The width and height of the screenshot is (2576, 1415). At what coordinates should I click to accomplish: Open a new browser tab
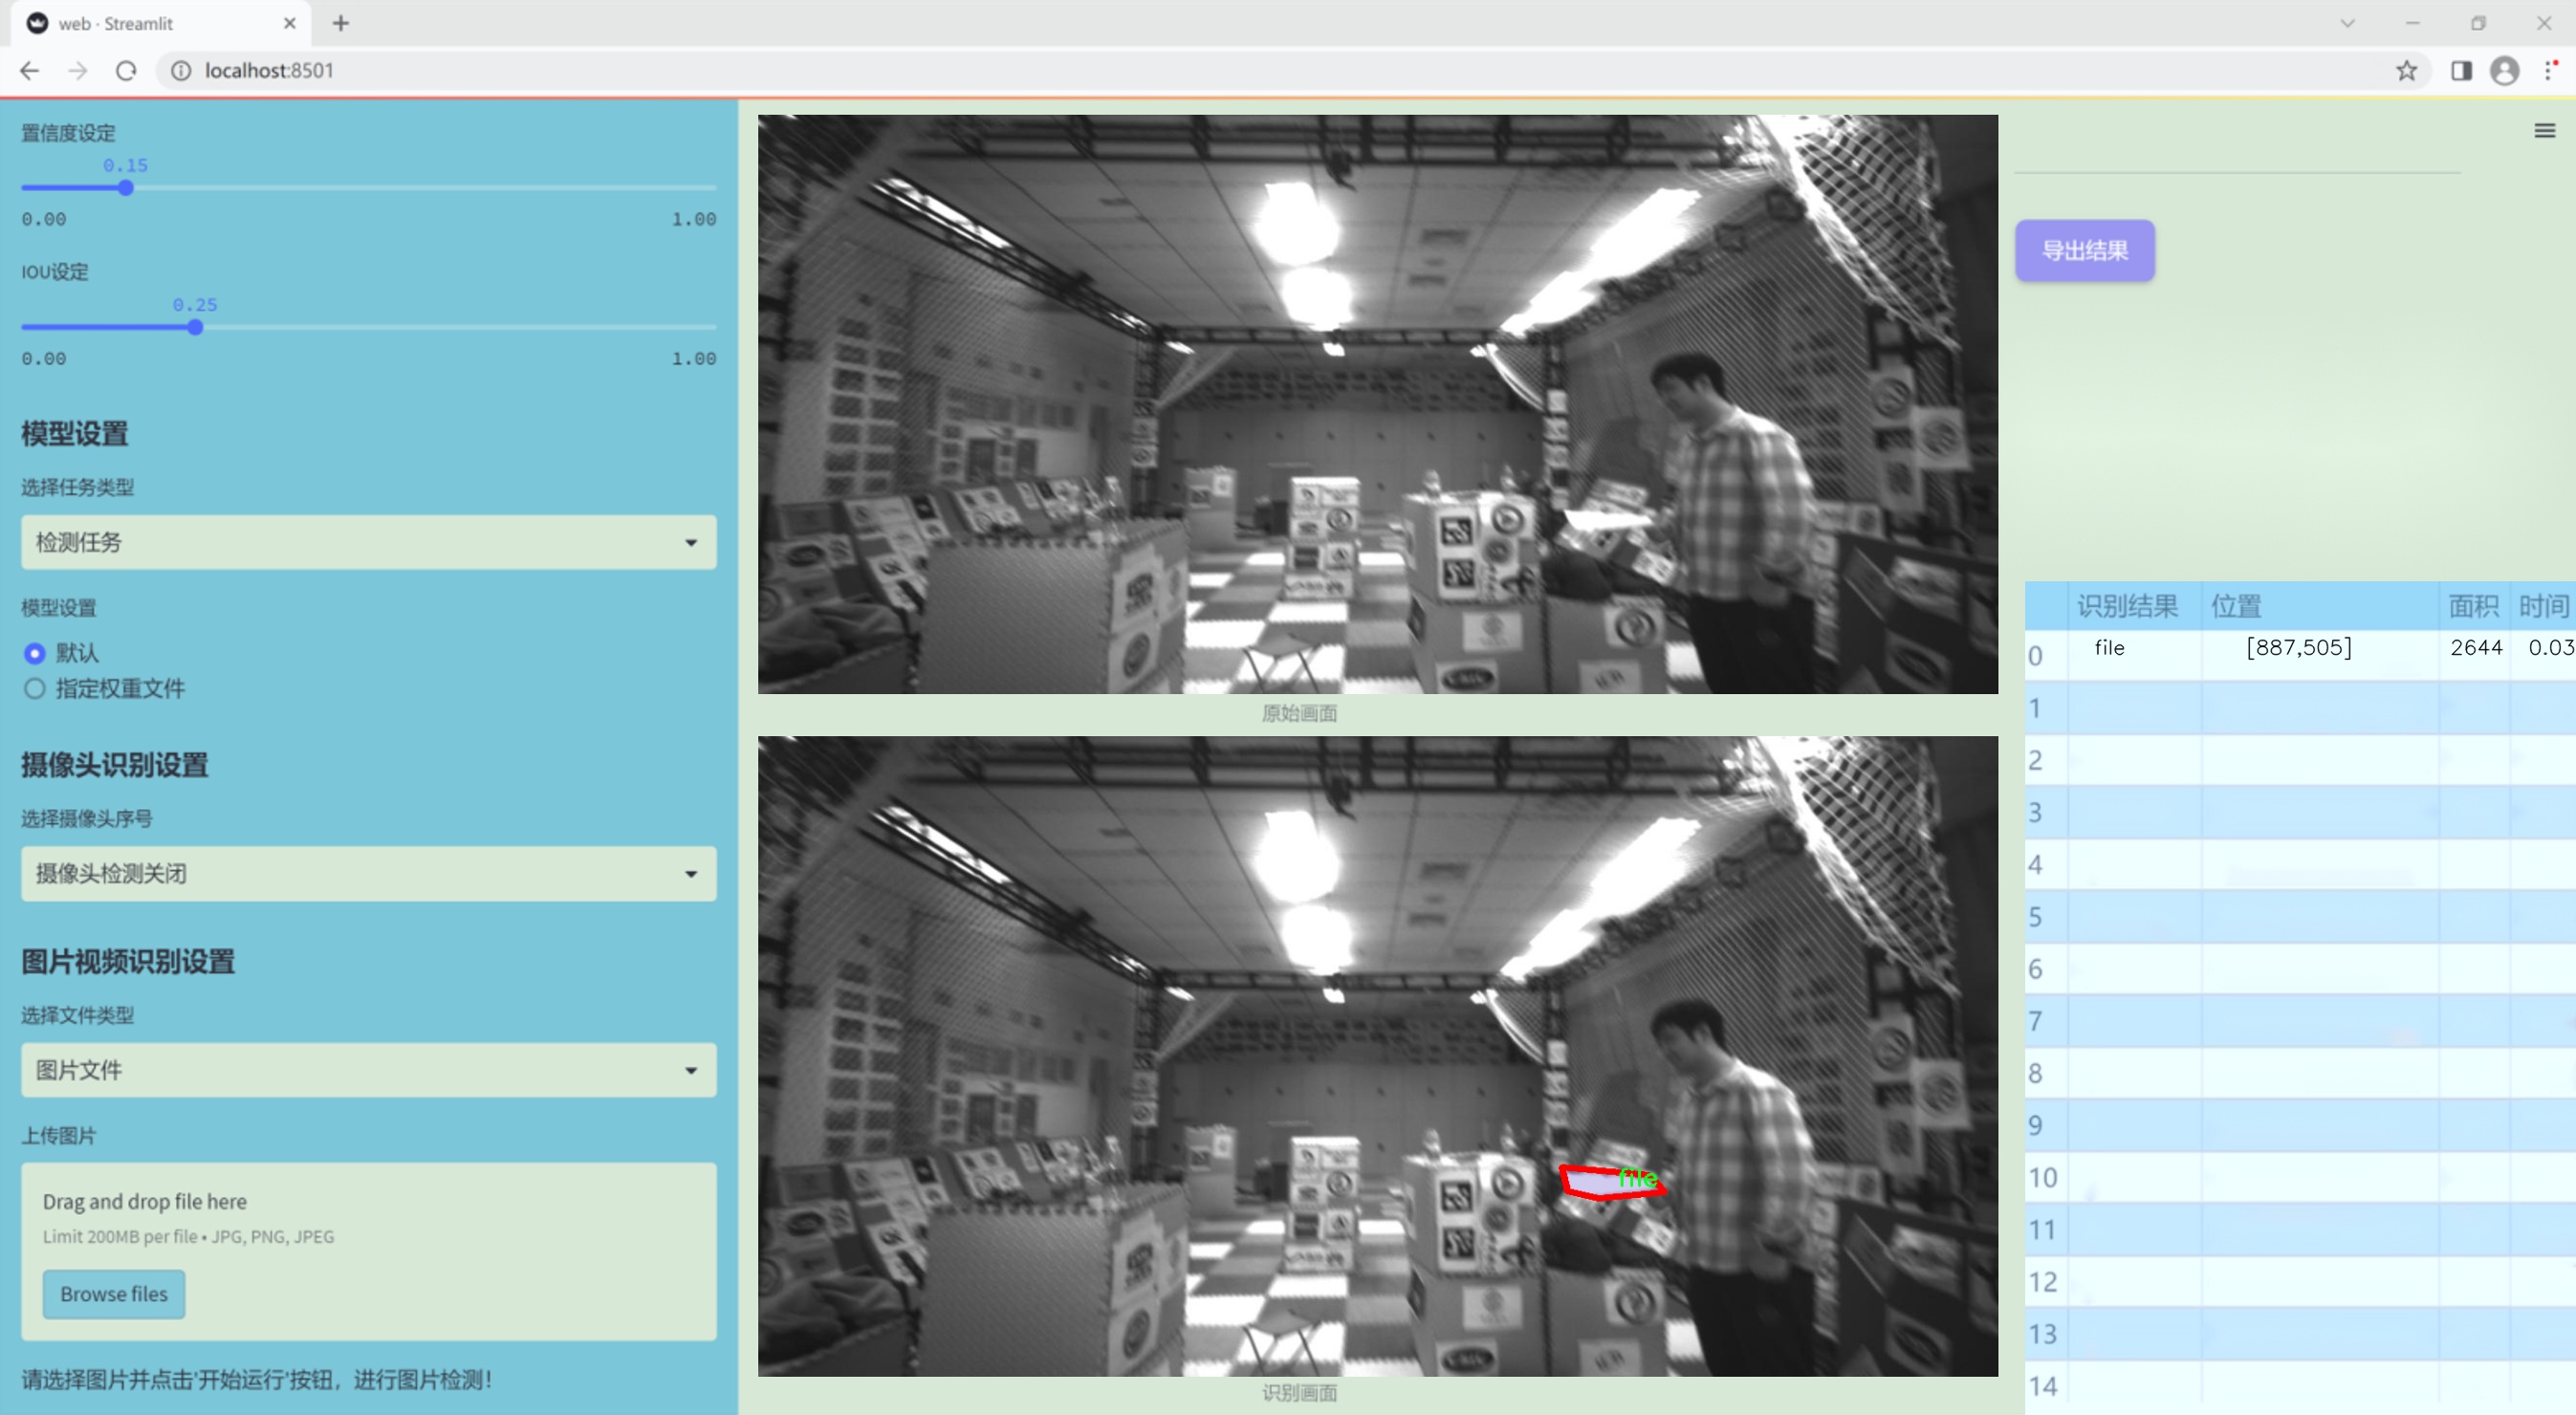coord(341,23)
